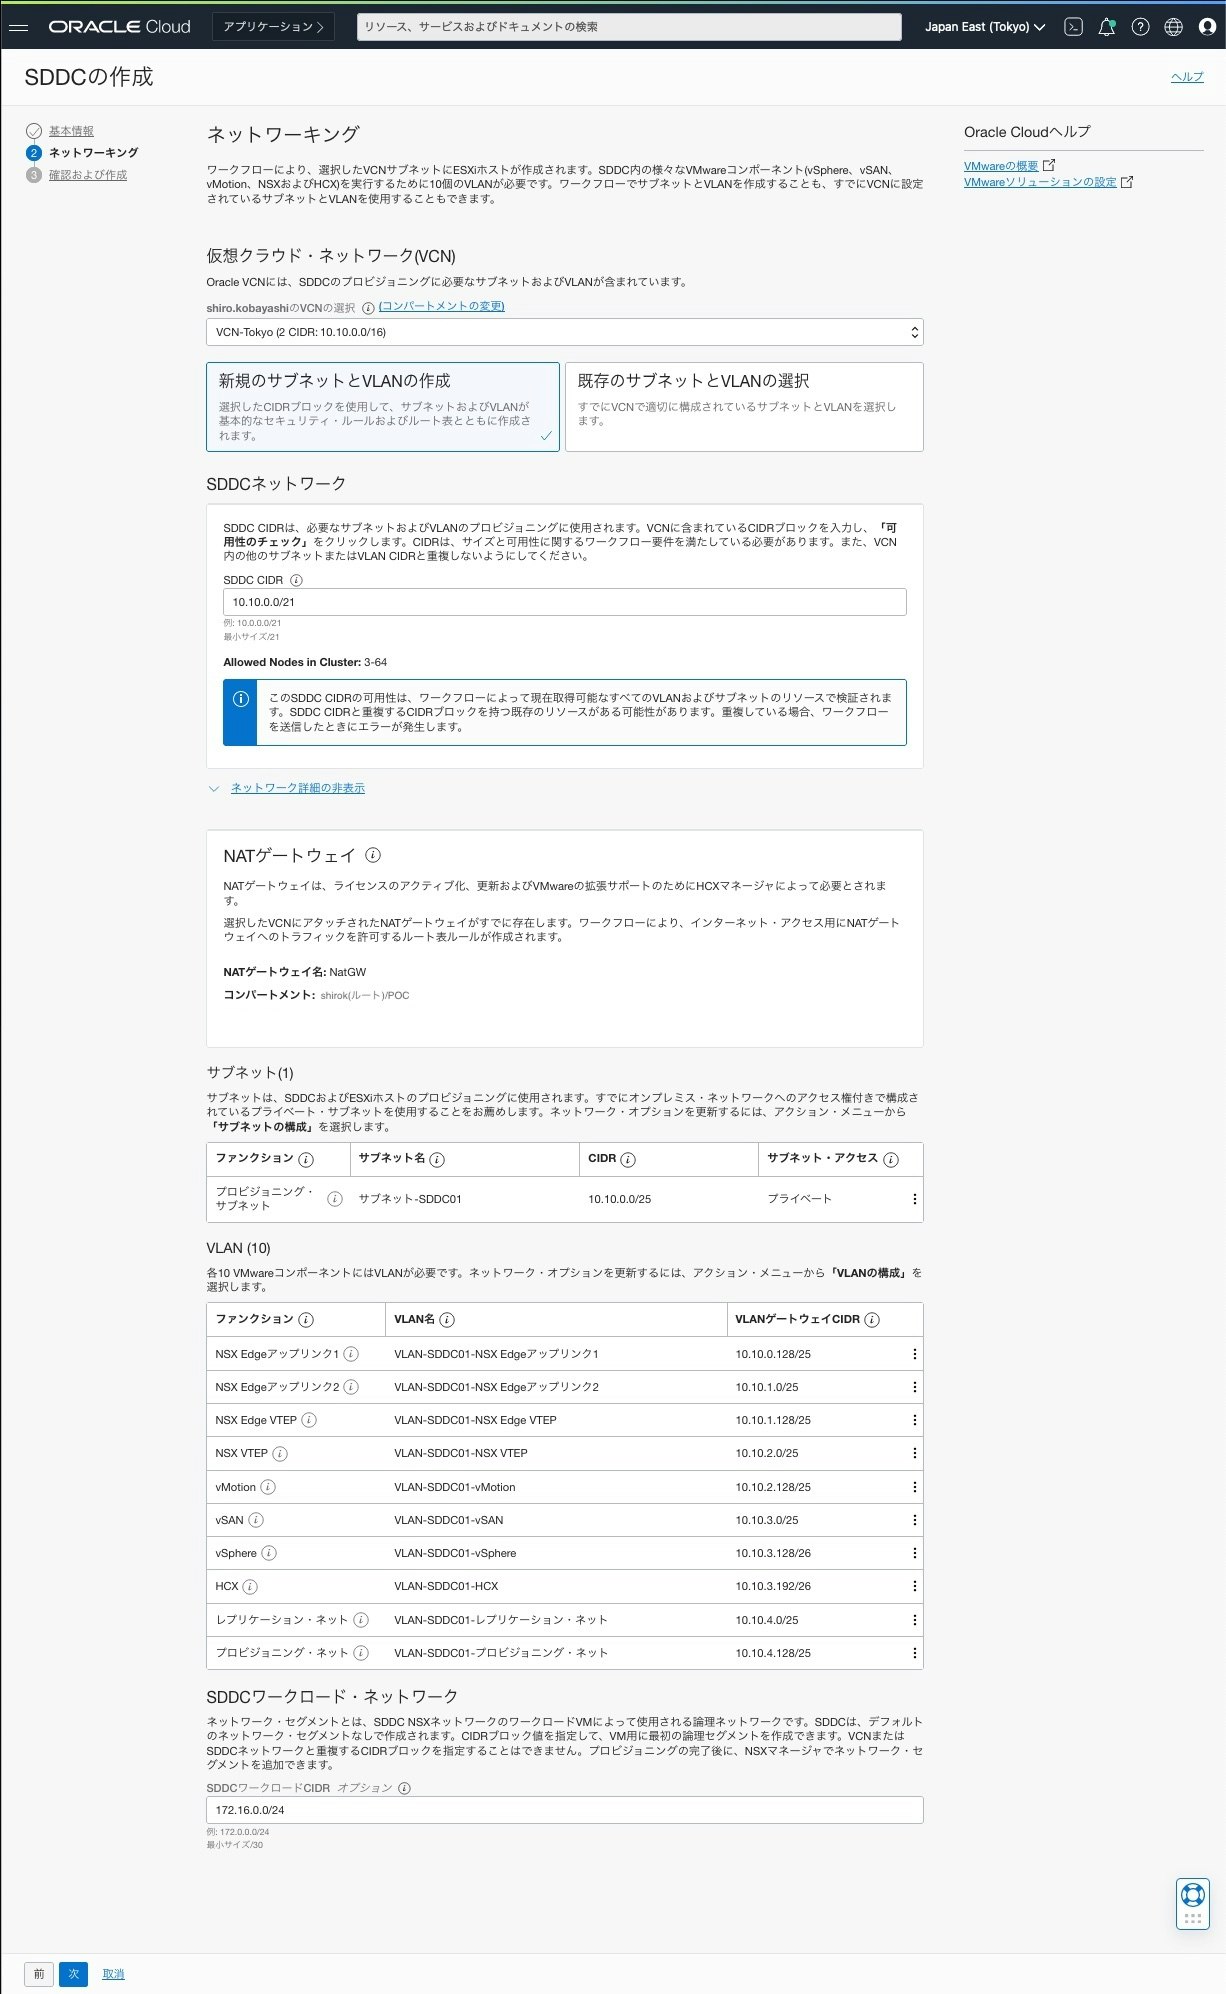The height and width of the screenshot is (1994, 1226).
Task: Click the info icon next to VCNの選択
Action: (x=368, y=308)
